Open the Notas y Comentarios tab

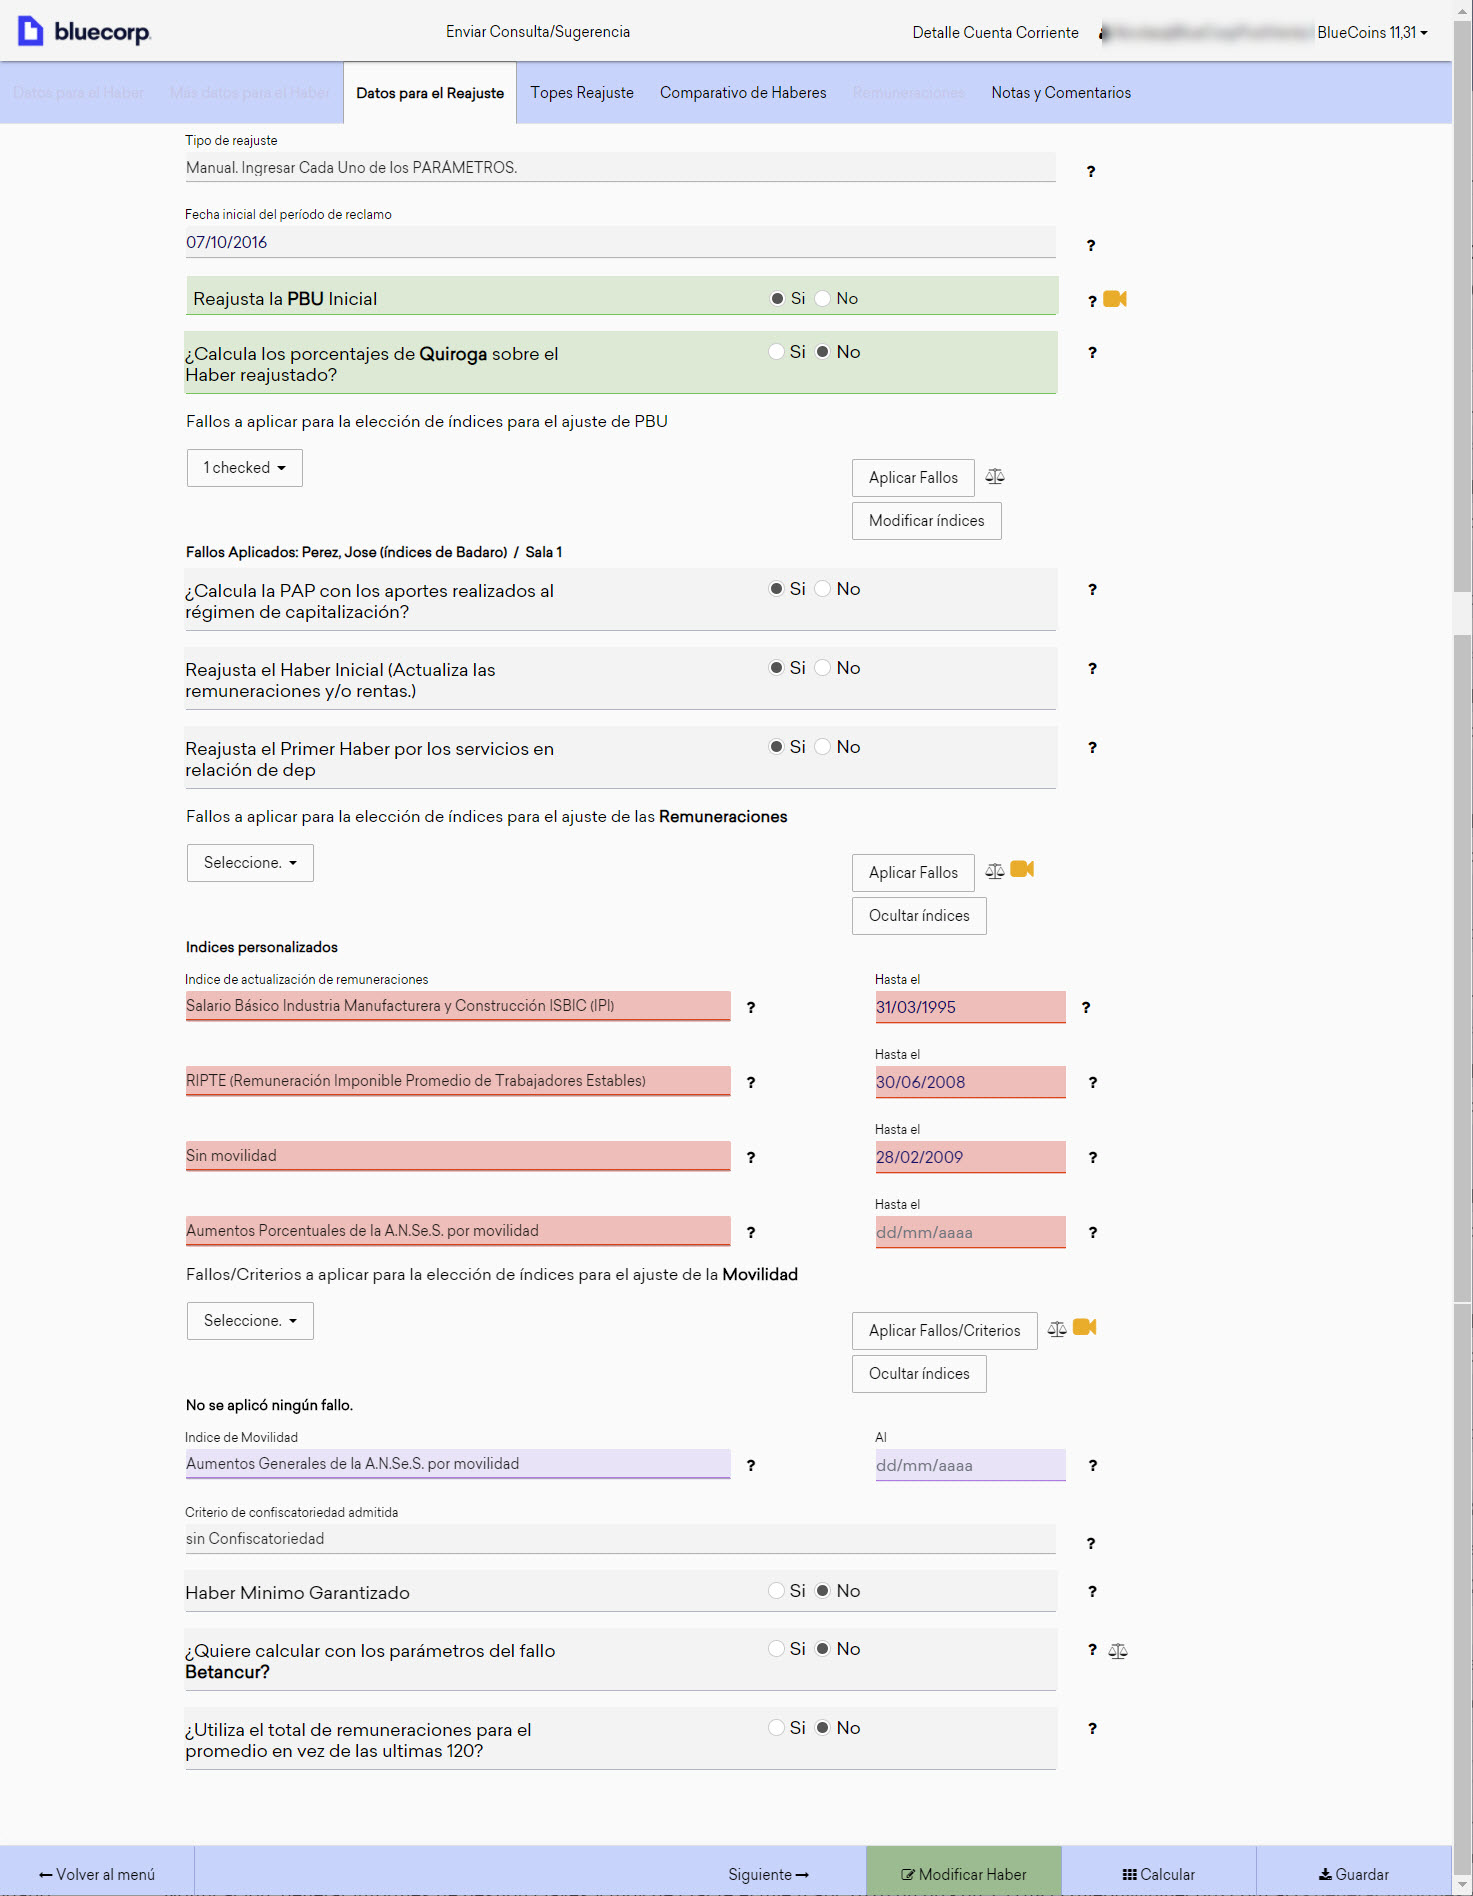(x=1061, y=93)
